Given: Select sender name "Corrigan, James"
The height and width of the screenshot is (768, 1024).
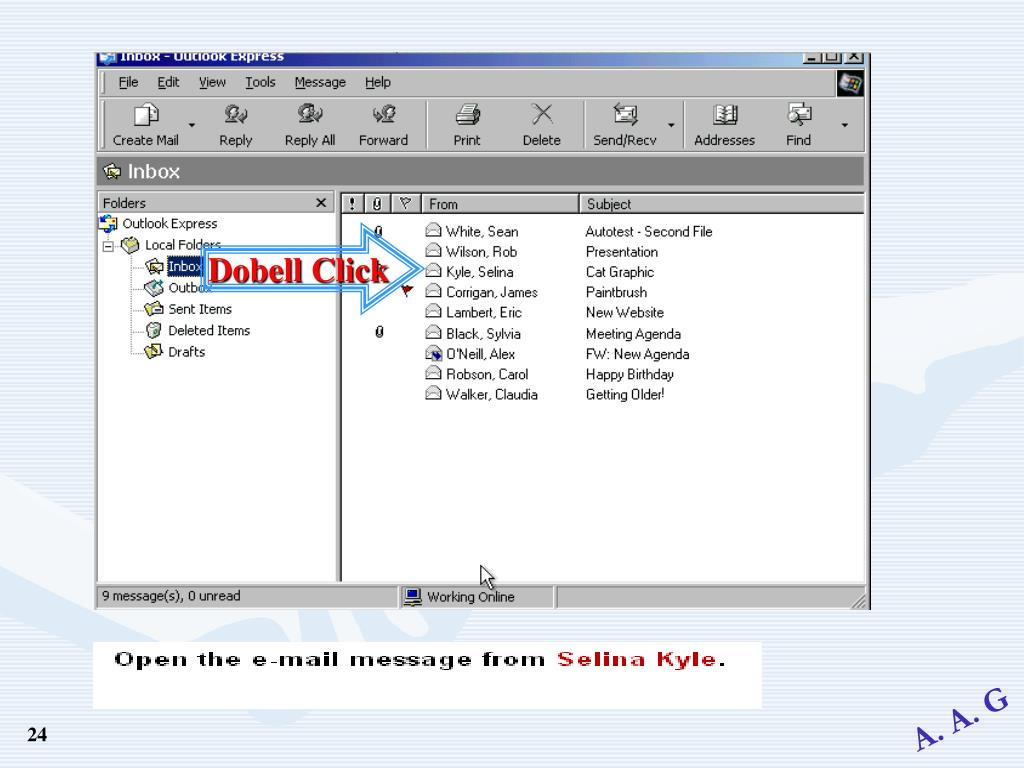Looking at the screenshot, I should [x=492, y=292].
